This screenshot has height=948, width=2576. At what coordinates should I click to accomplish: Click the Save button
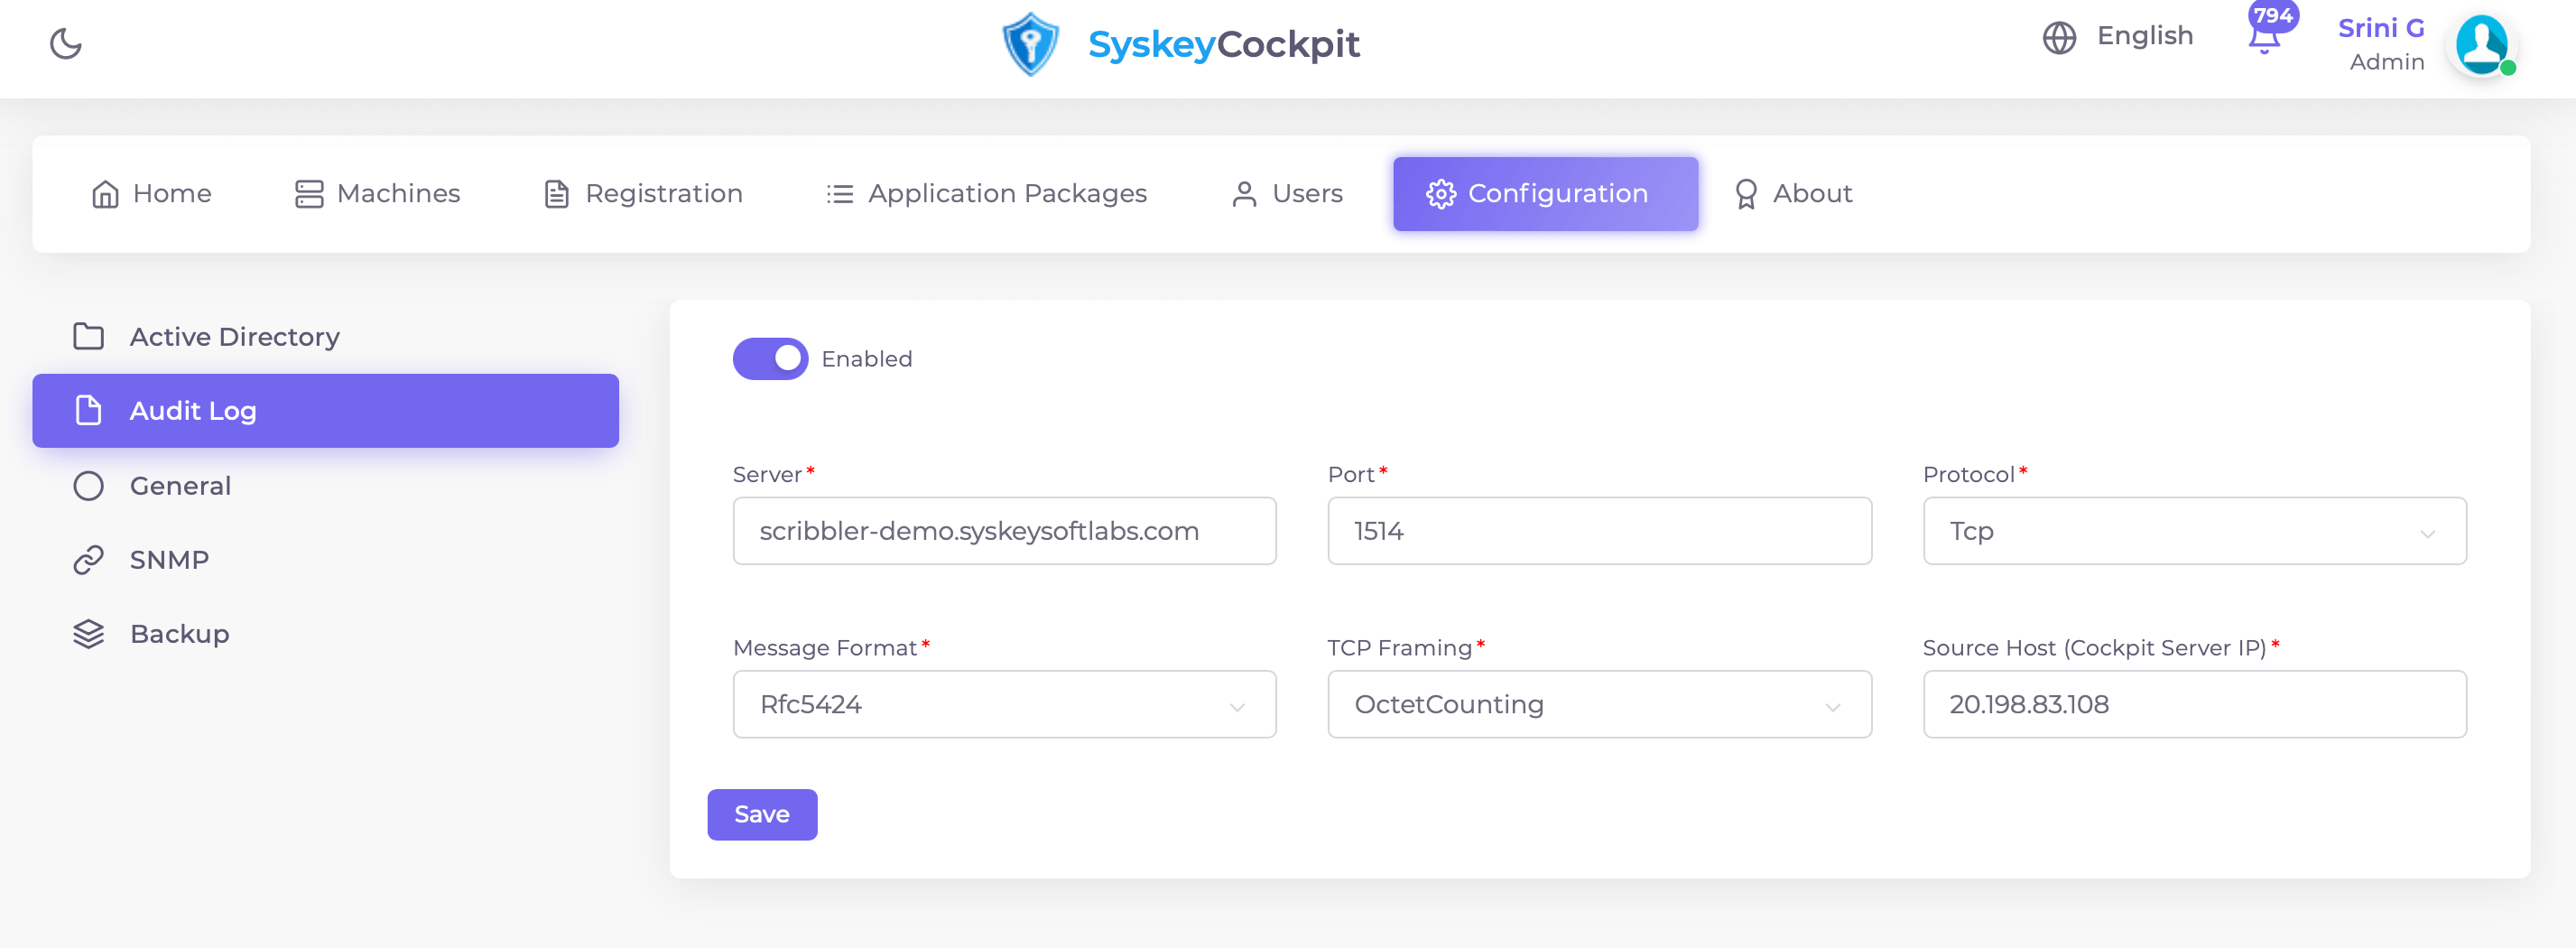point(762,814)
